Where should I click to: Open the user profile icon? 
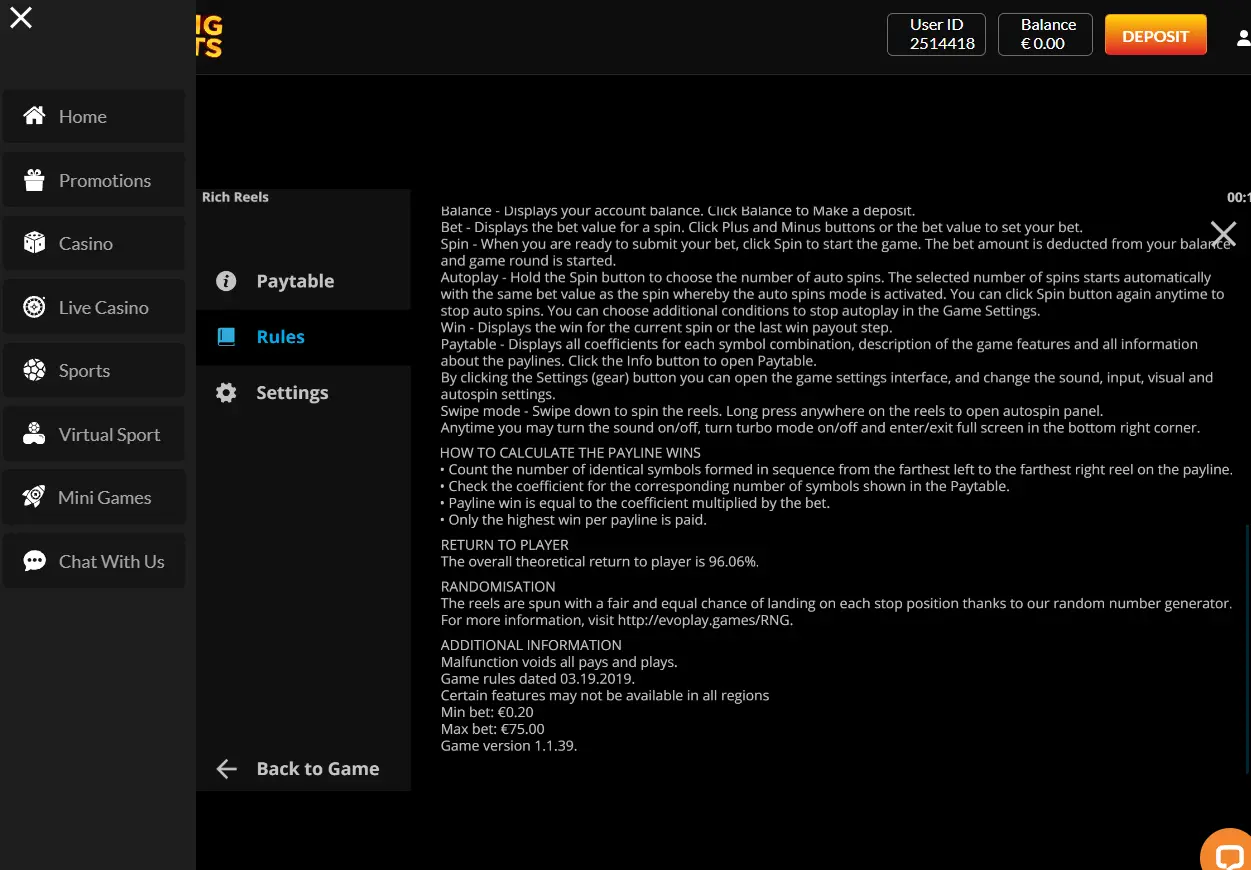pyautogui.click(x=1243, y=38)
